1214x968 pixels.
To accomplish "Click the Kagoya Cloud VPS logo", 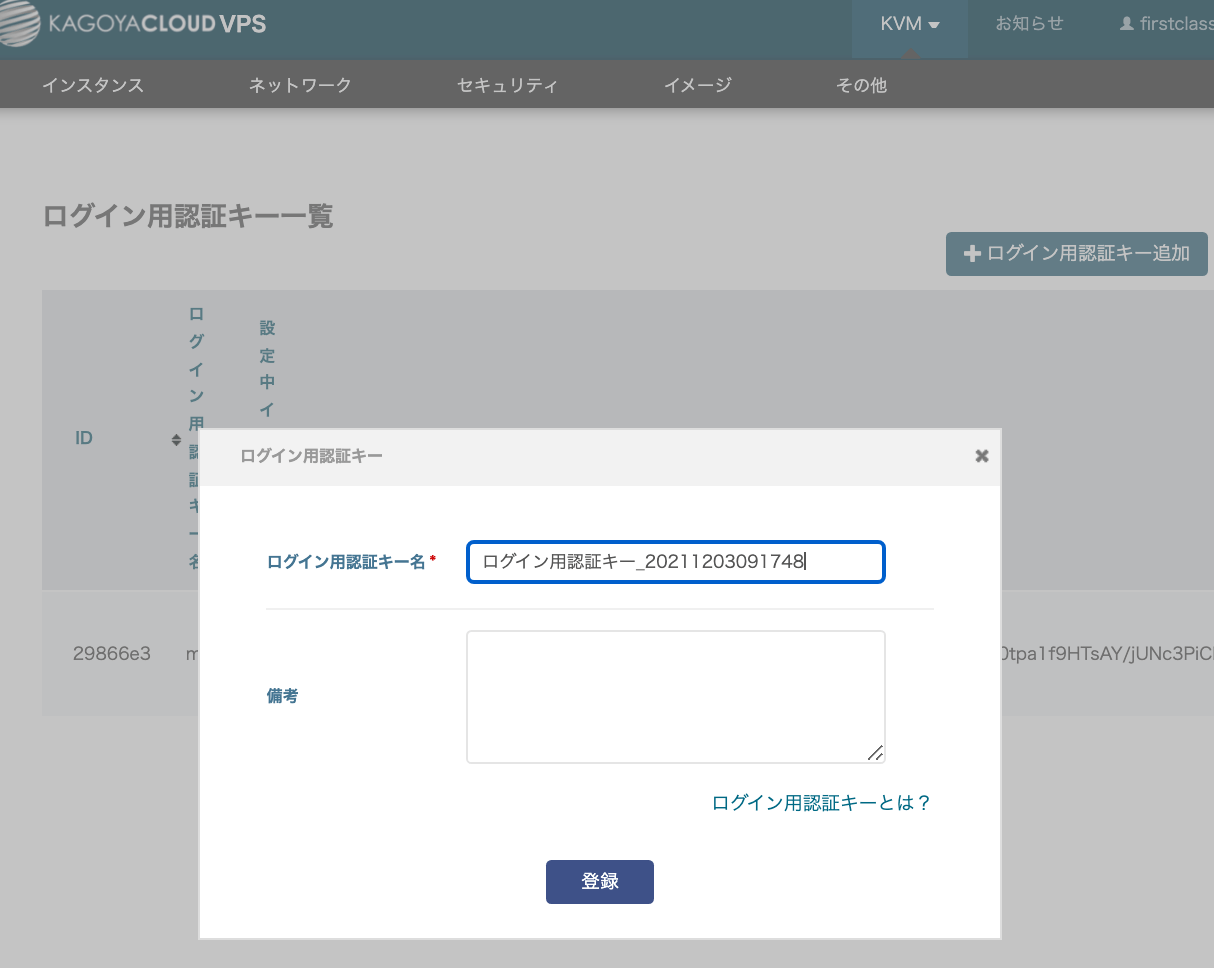I will pyautogui.click(x=133, y=24).
